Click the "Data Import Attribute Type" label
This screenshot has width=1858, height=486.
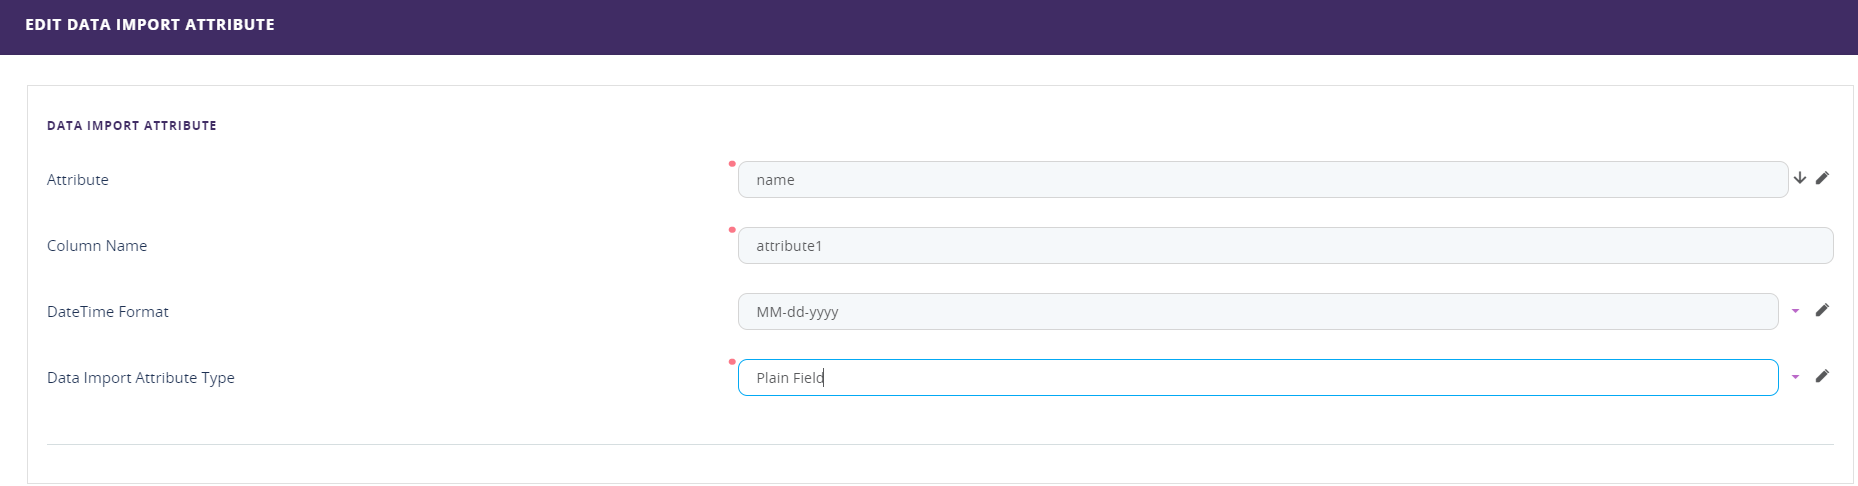point(141,378)
